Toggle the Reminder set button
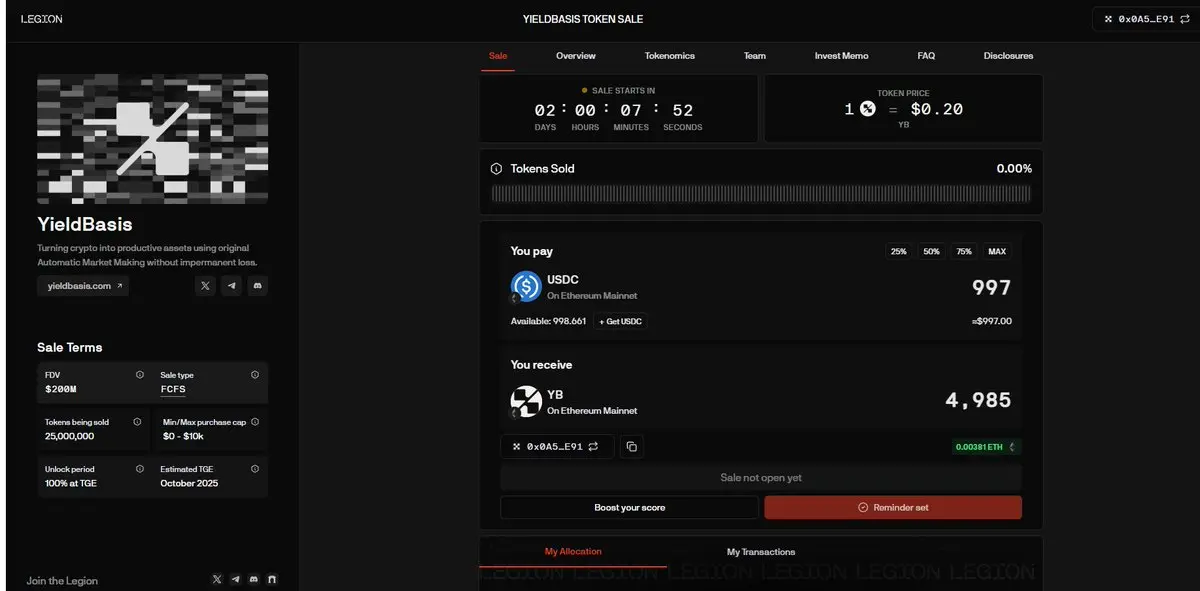1200x591 pixels. pyautogui.click(x=893, y=507)
